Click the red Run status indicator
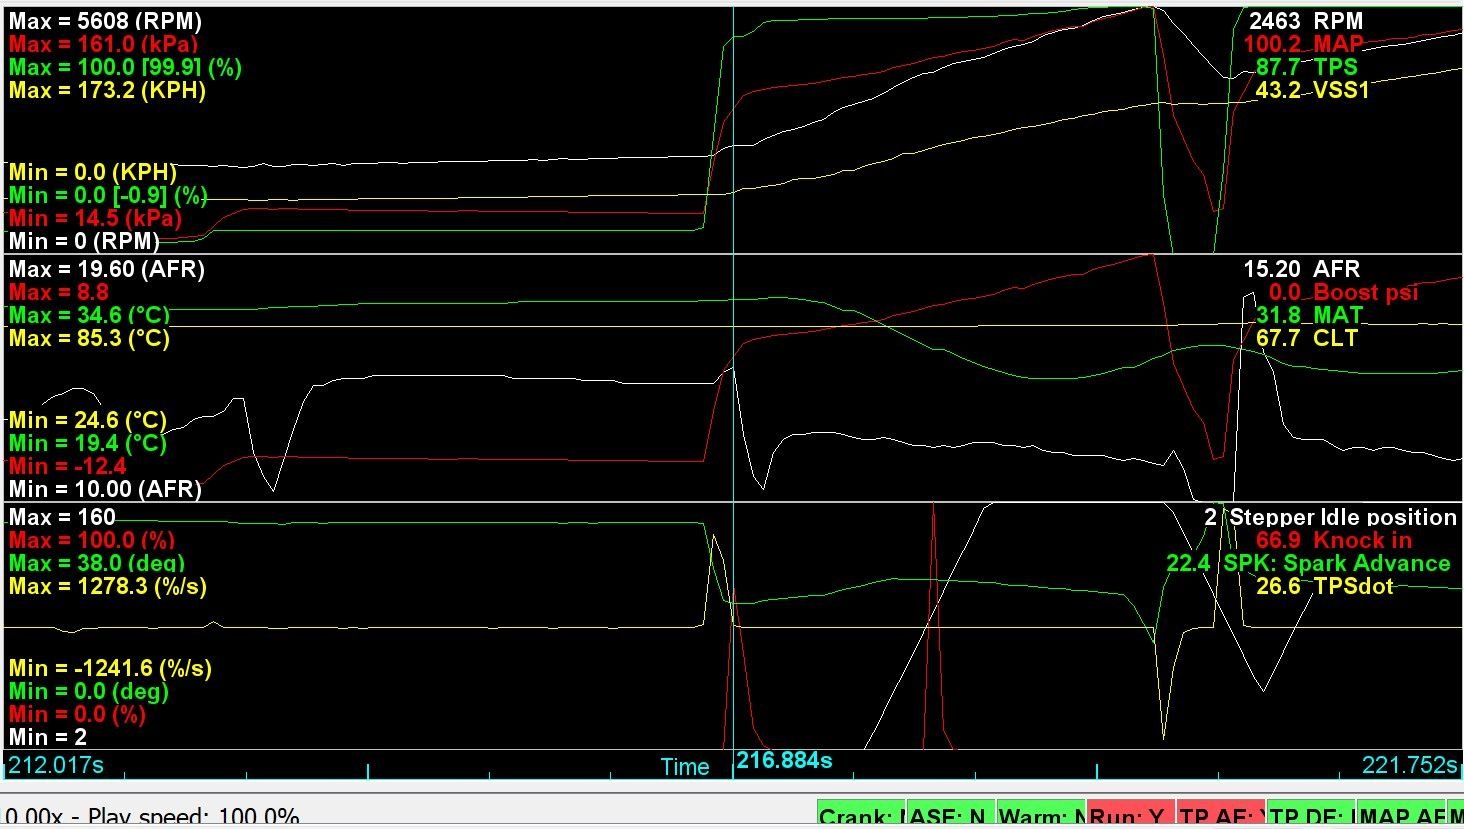Image resolution: width=1464 pixels, height=829 pixels. [1130, 816]
